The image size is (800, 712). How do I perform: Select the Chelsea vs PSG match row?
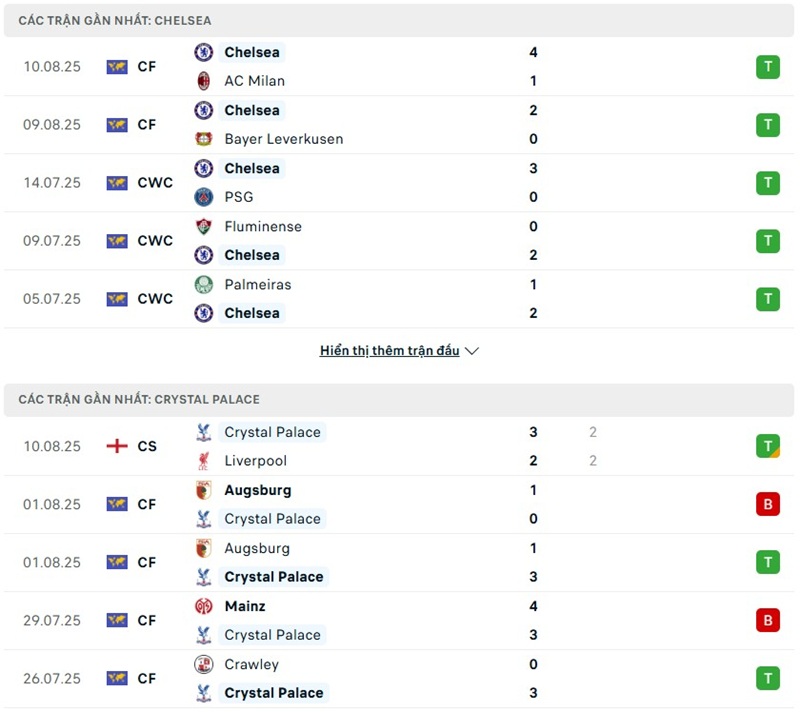coord(400,183)
